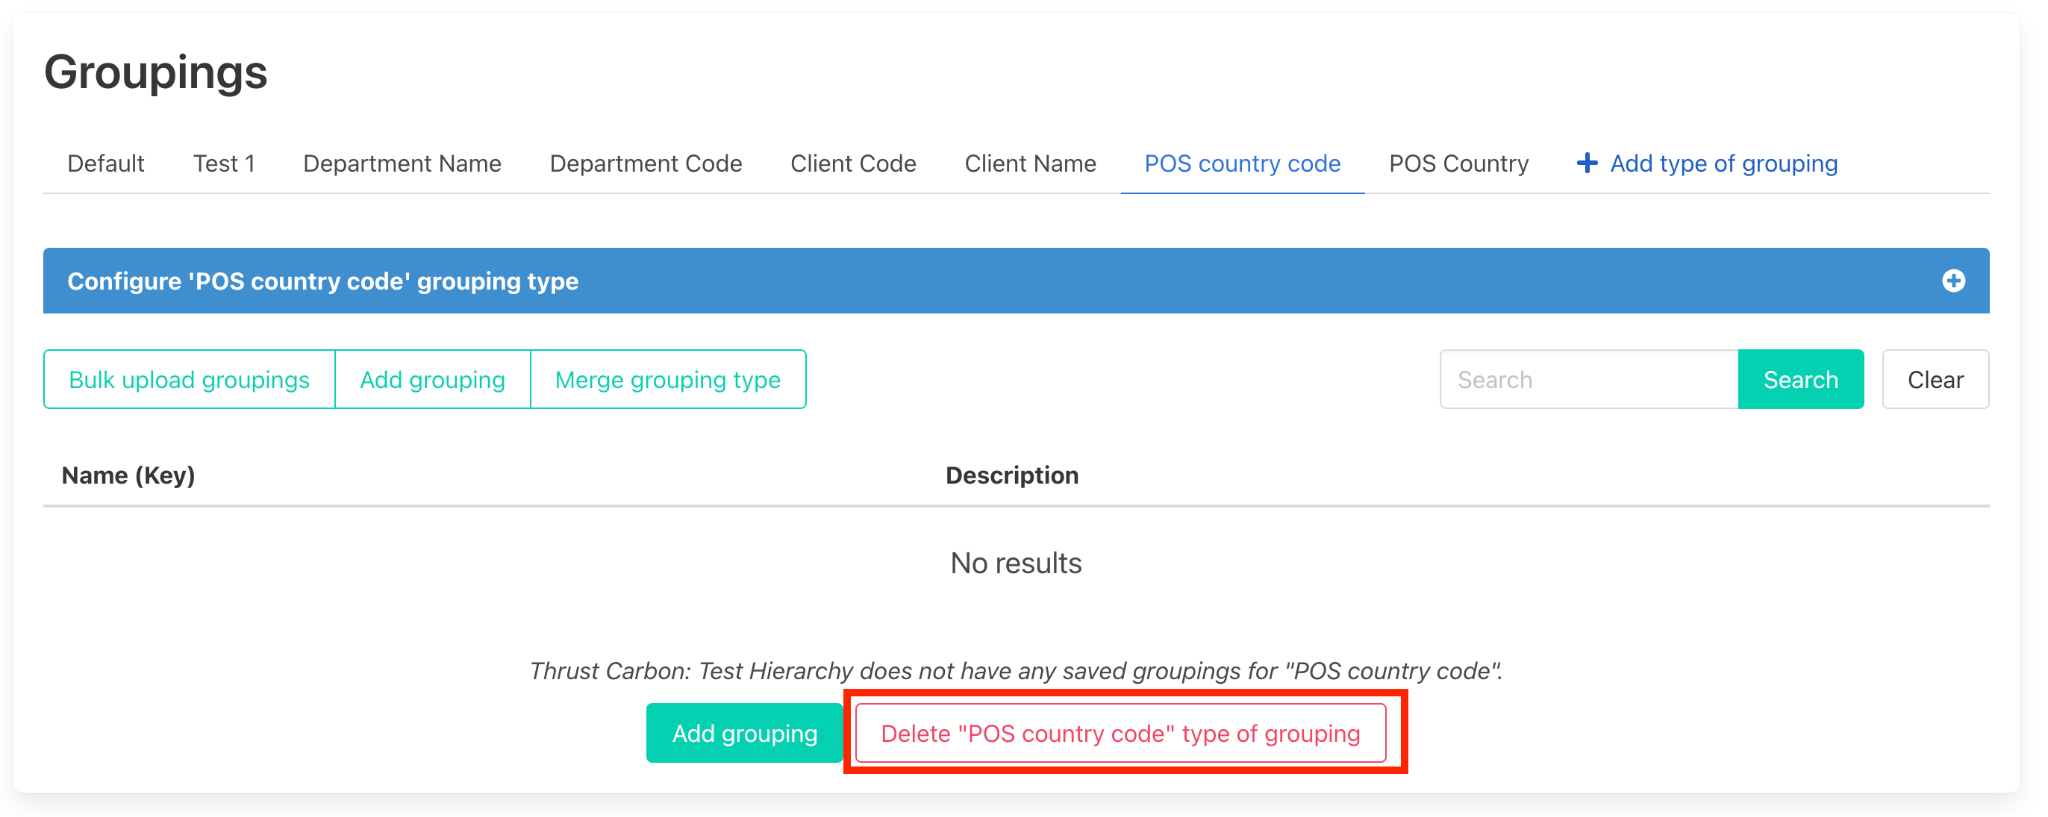Open the Test 1 tab
Screen dimensions: 2048x817
click(224, 163)
